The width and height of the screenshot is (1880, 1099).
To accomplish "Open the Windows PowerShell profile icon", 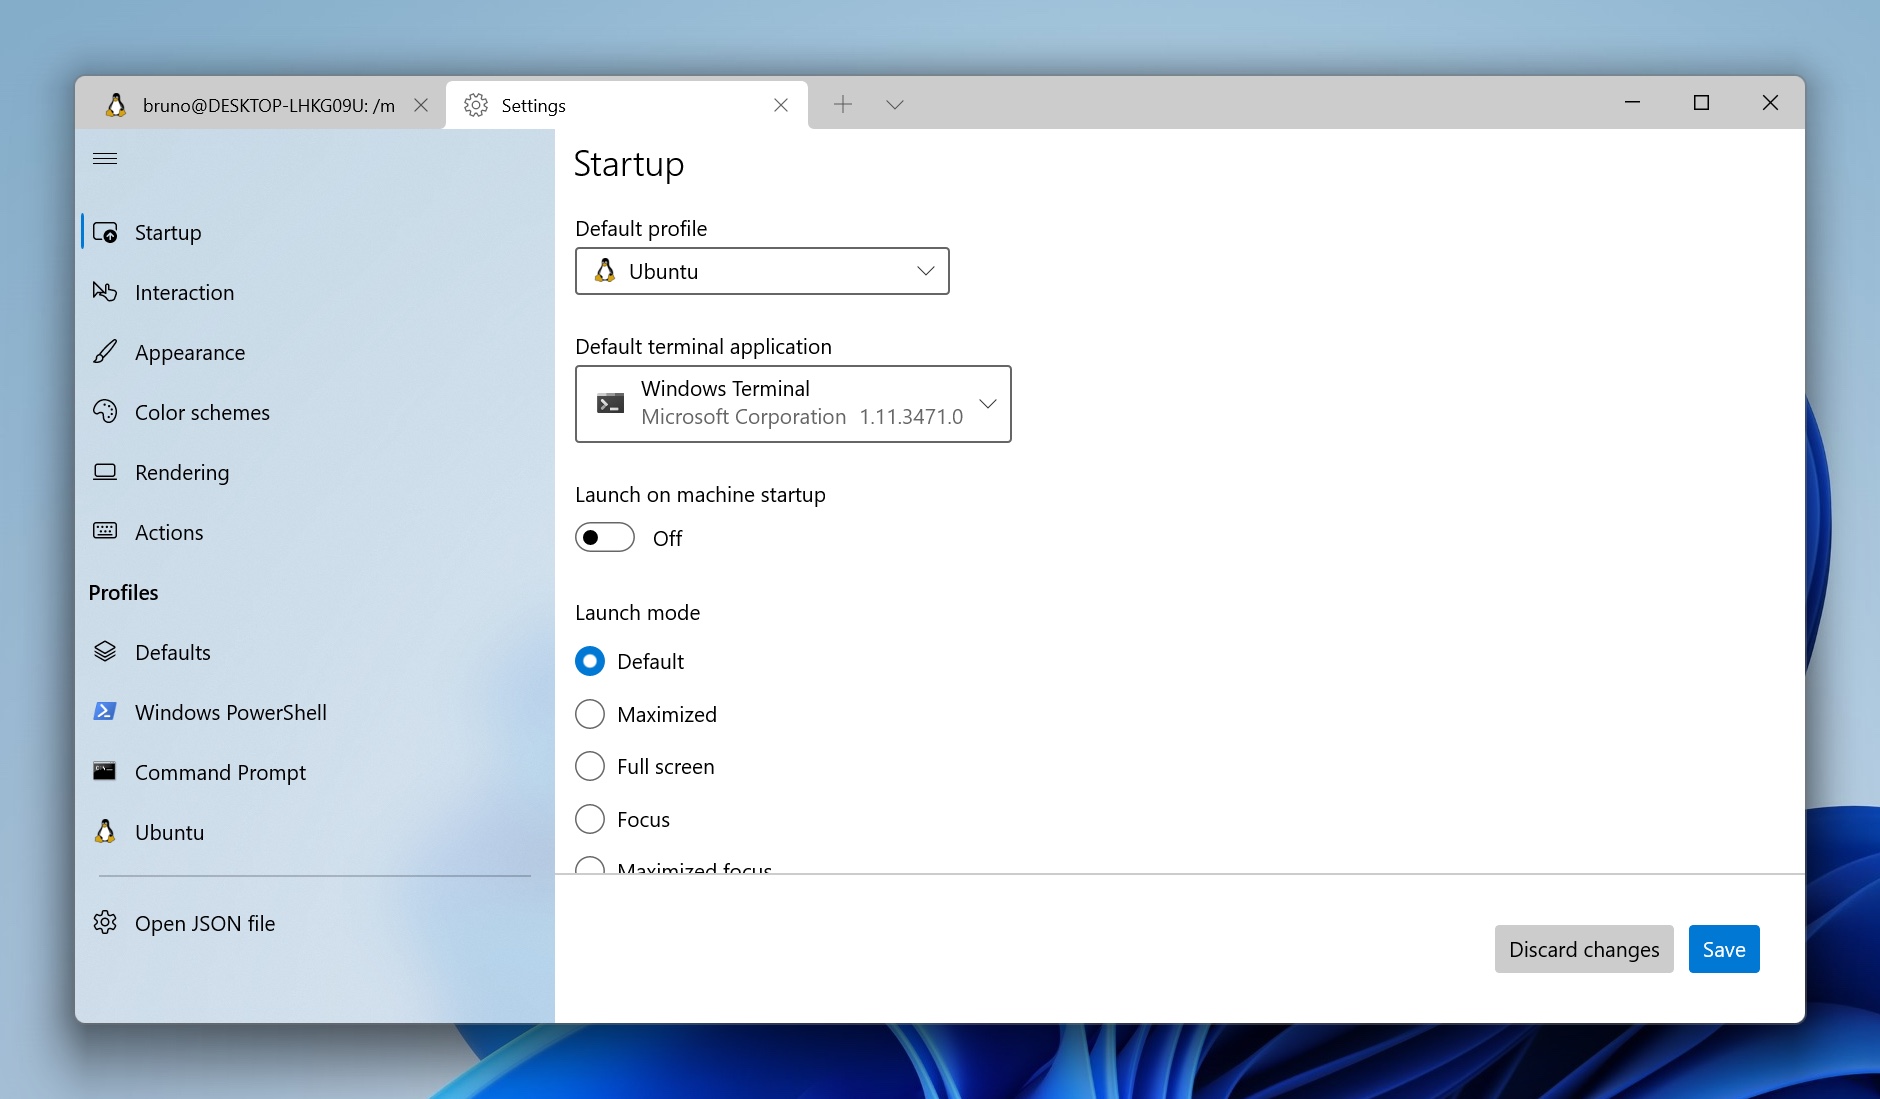I will [105, 712].
